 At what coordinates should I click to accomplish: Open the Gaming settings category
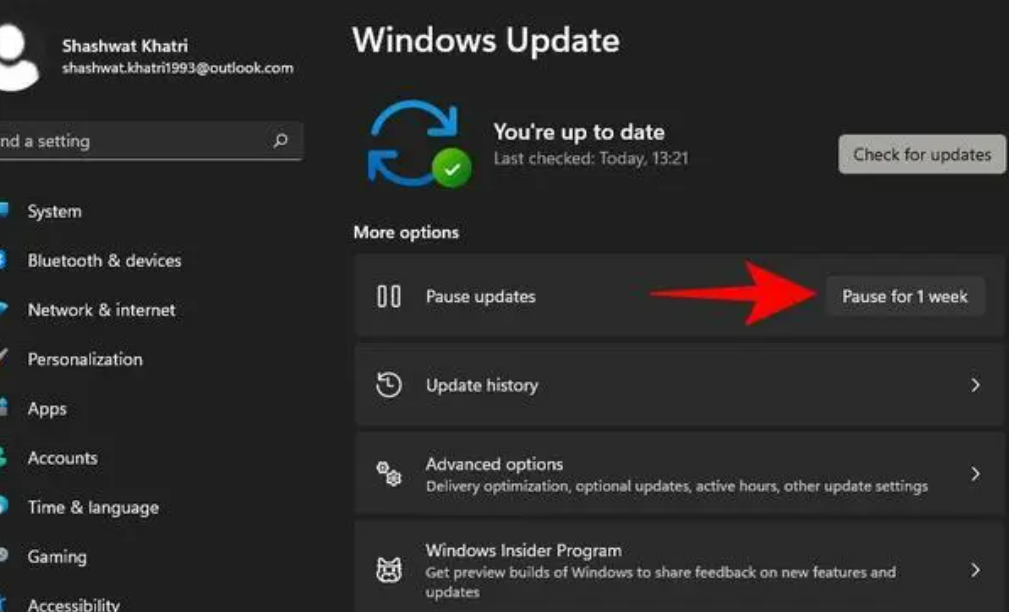point(57,557)
